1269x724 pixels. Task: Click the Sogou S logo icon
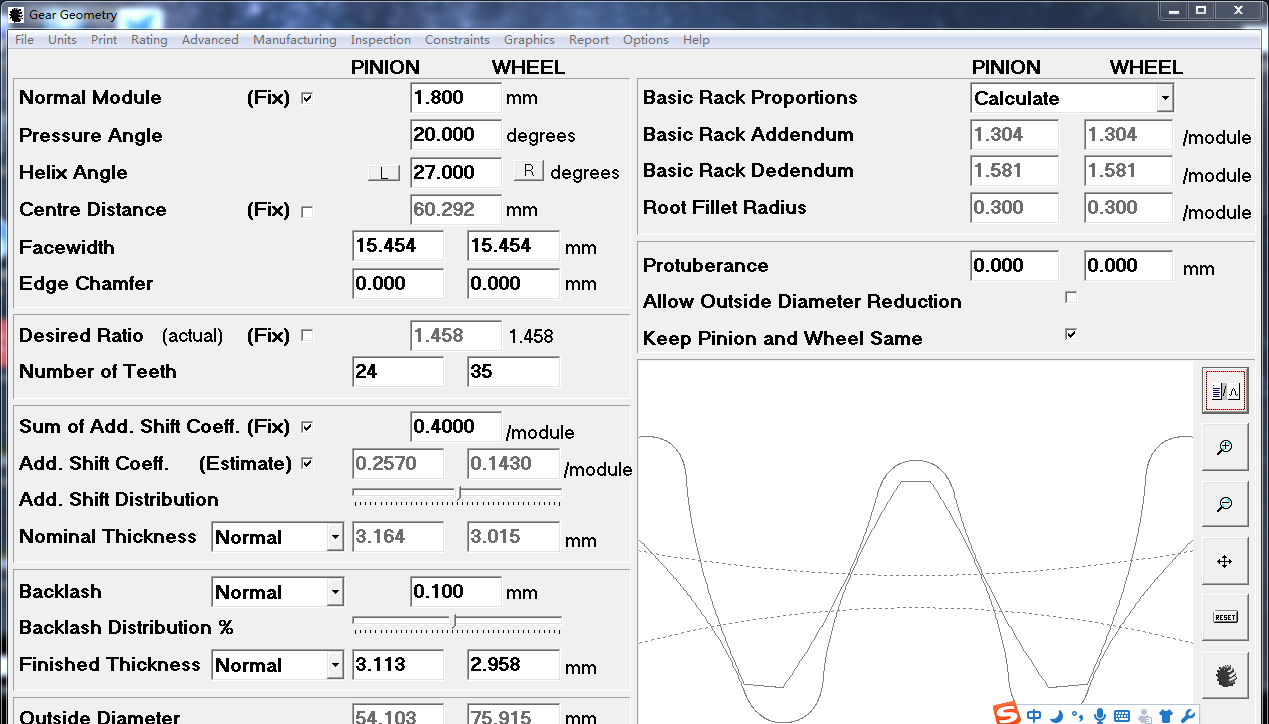coord(1007,714)
